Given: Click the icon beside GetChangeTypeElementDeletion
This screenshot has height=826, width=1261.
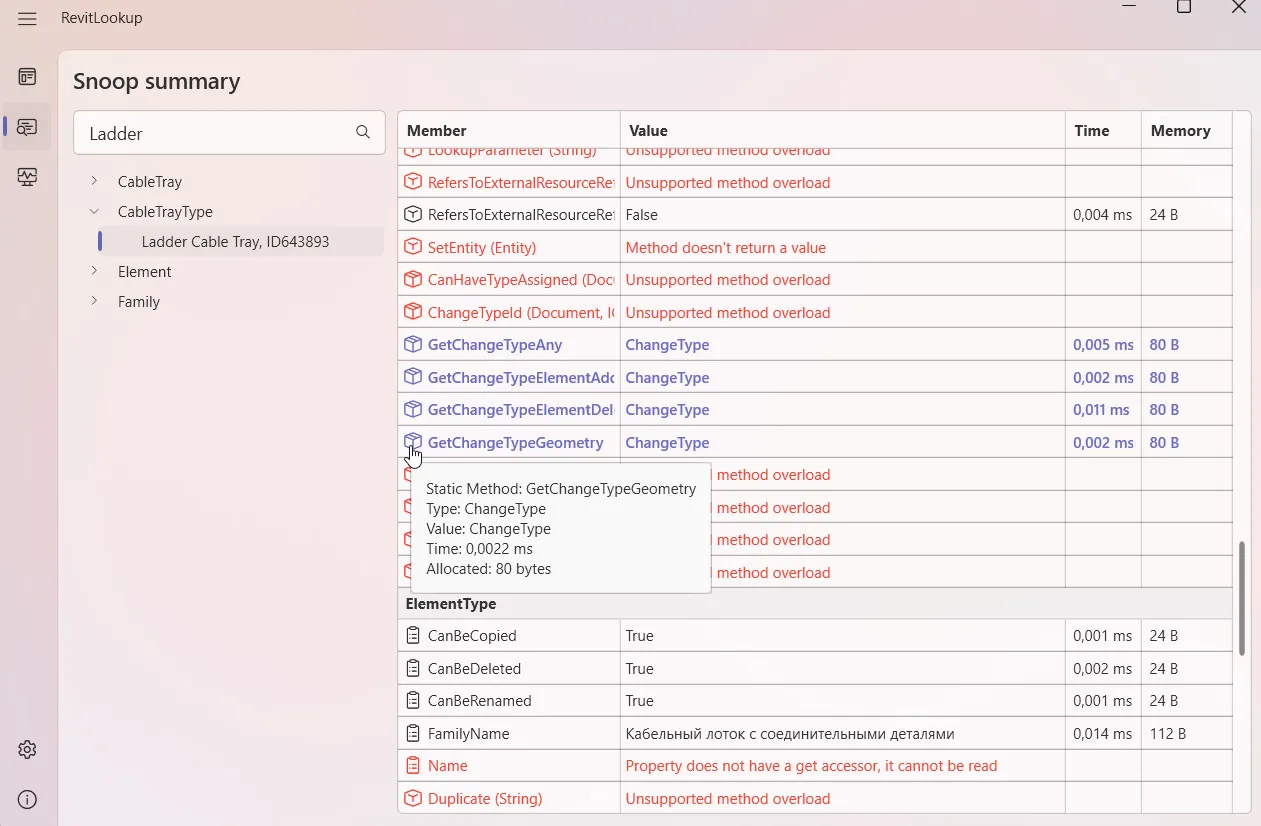Looking at the screenshot, I should (412, 409).
